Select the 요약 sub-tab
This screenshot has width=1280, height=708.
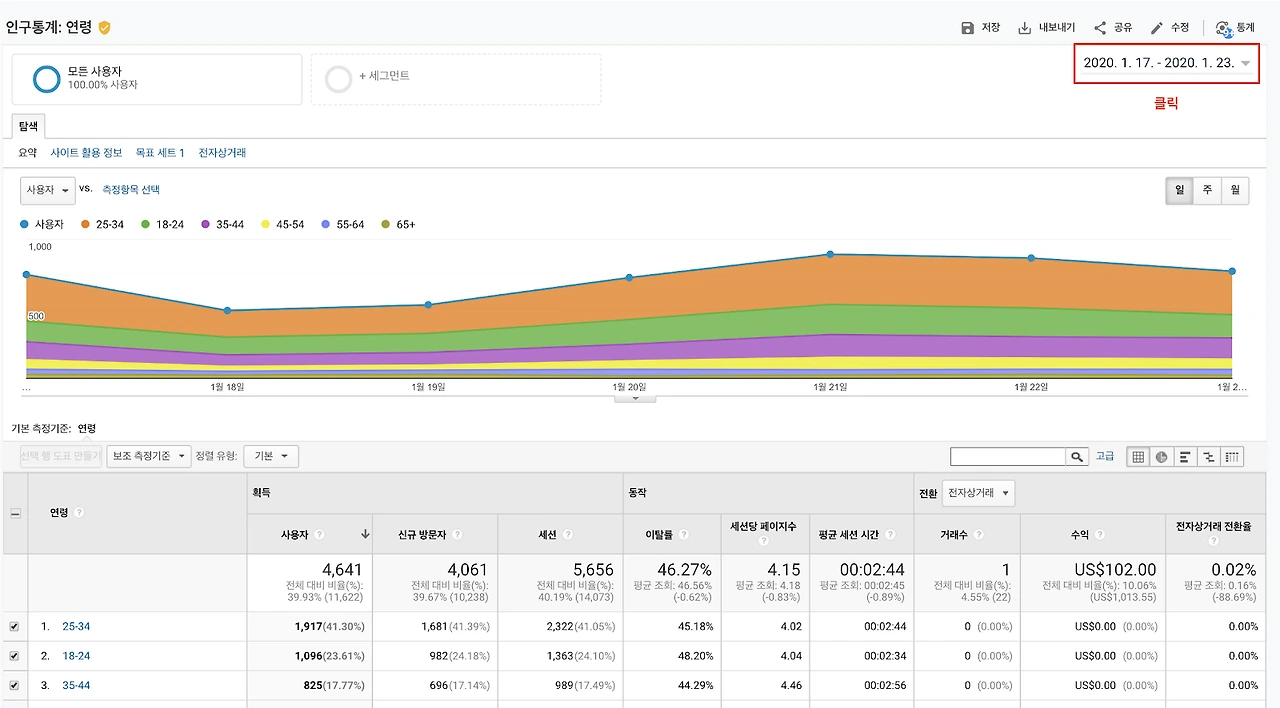point(27,153)
